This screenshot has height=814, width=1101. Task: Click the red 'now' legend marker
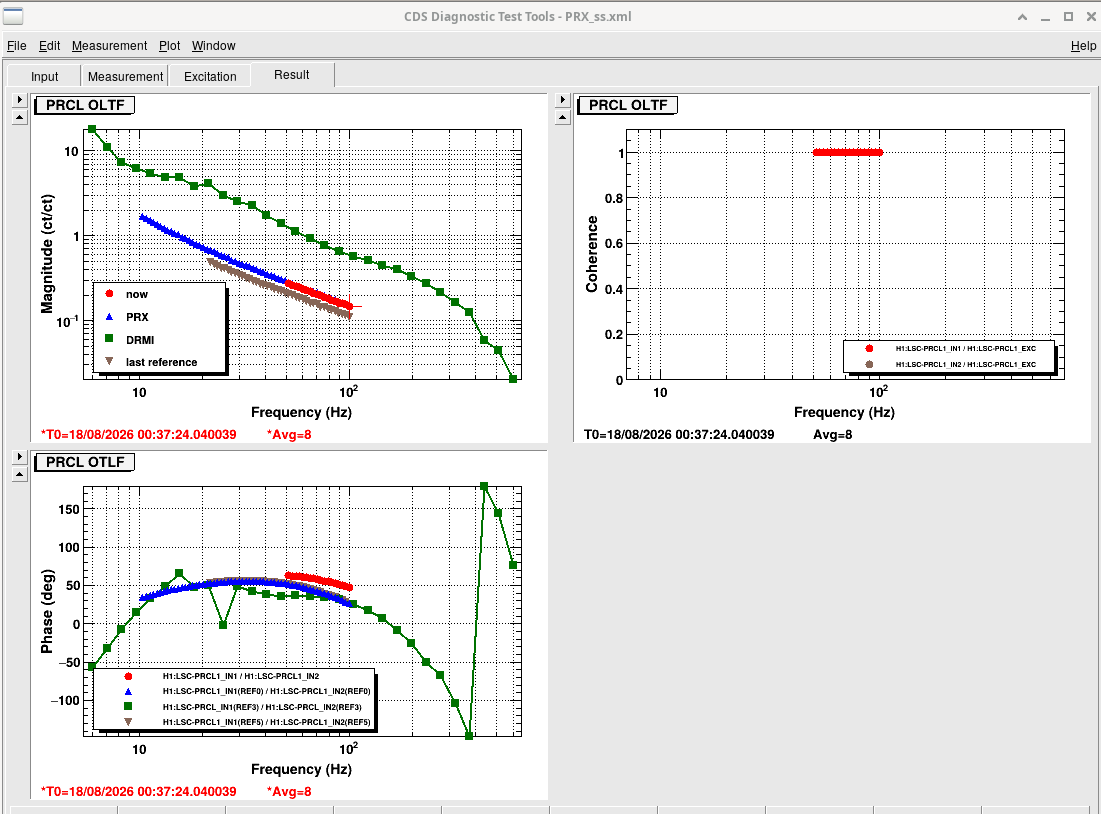click(109, 294)
